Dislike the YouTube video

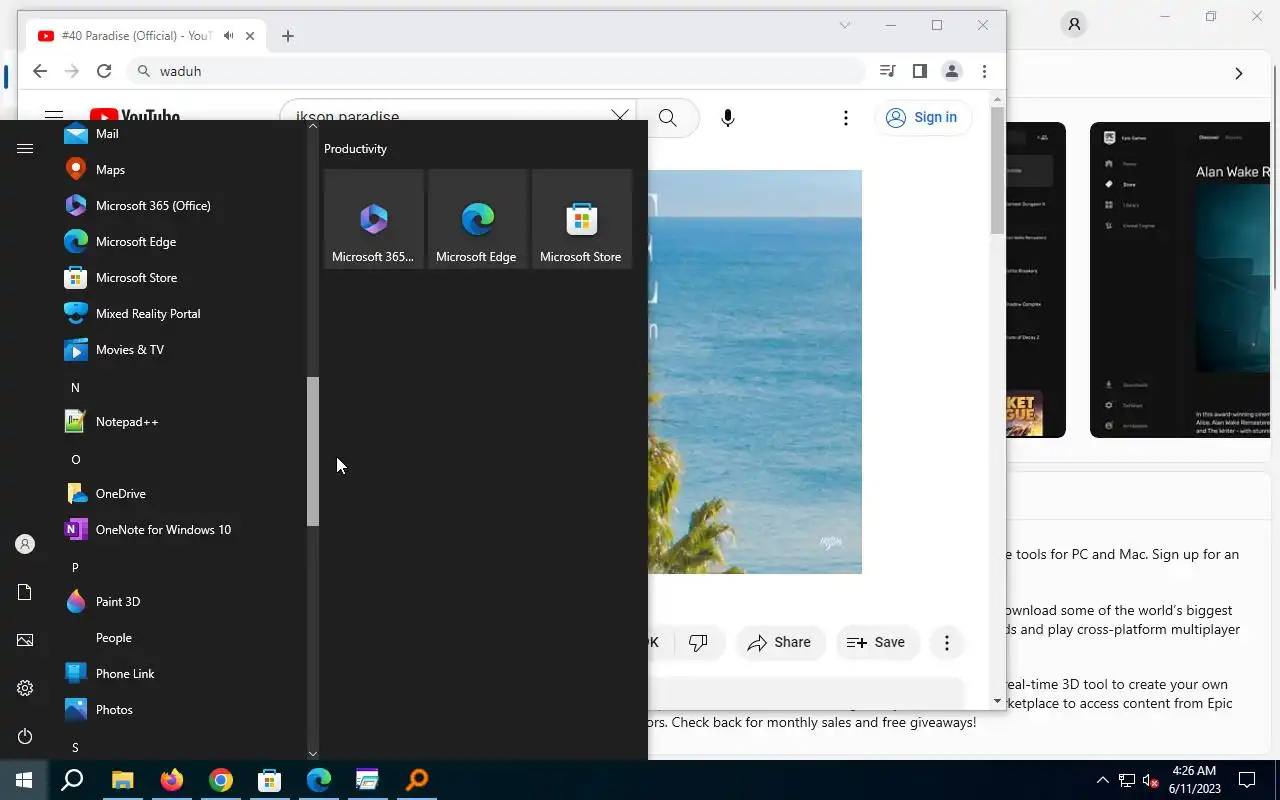(698, 642)
